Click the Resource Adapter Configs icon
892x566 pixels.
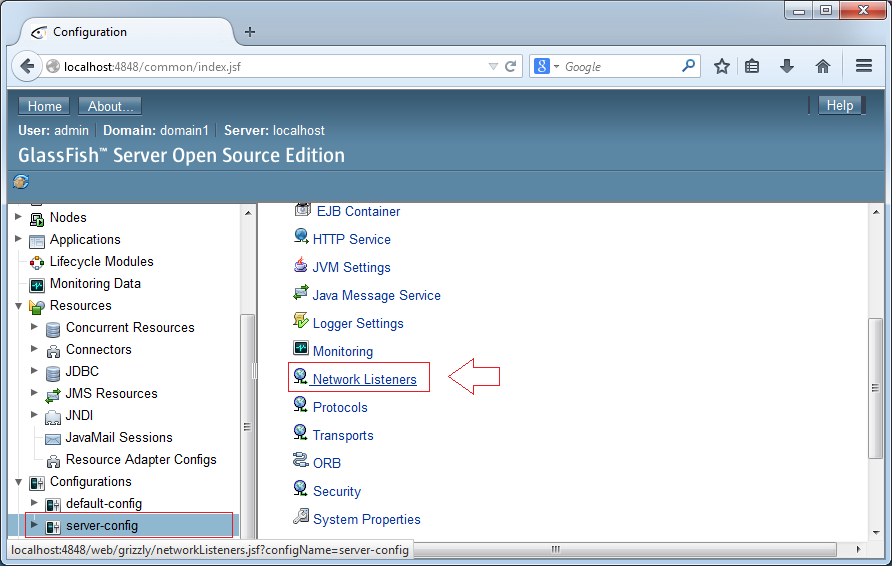(x=53, y=461)
